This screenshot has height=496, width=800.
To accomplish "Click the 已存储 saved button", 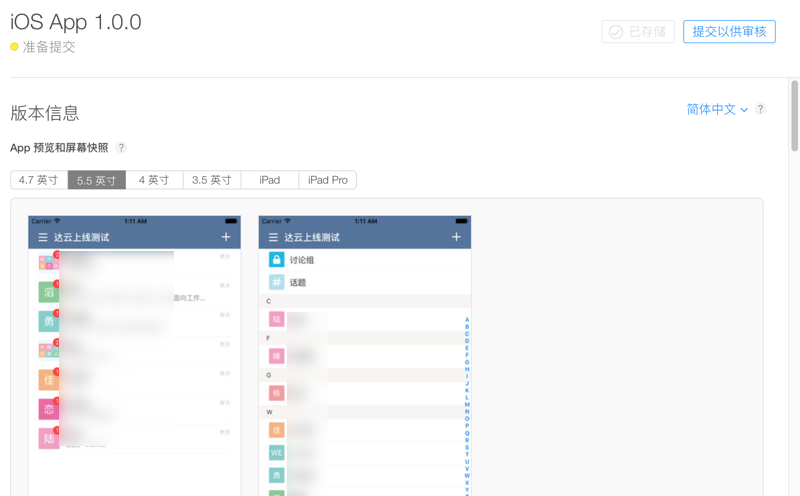I will pyautogui.click(x=638, y=32).
